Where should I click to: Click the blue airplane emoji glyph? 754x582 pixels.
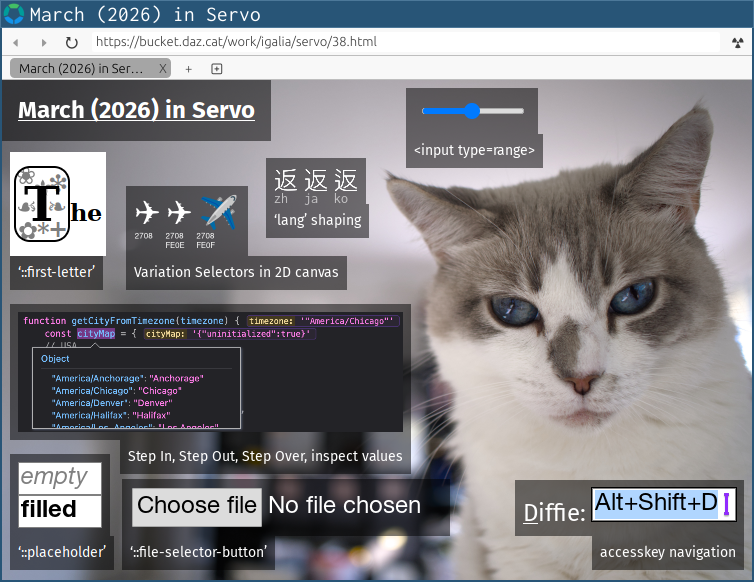218,213
